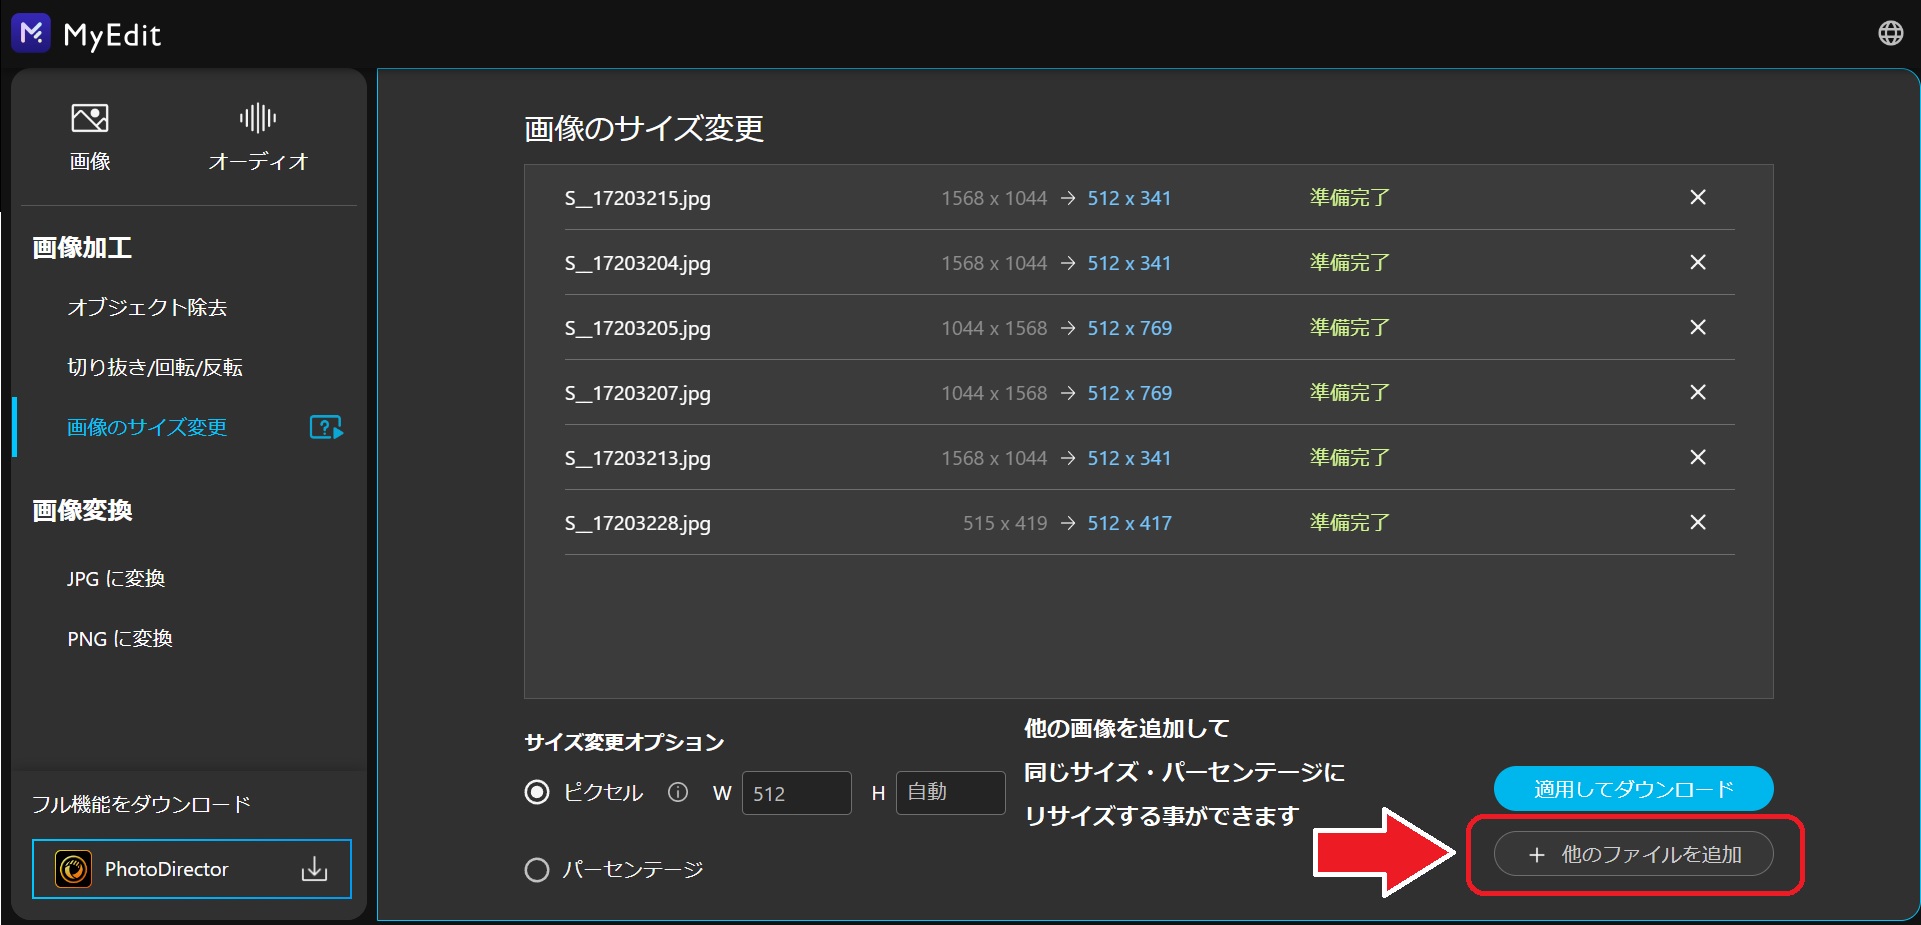Remove S__17203228.jpg from the list
The image size is (1921, 925).
tap(1698, 522)
